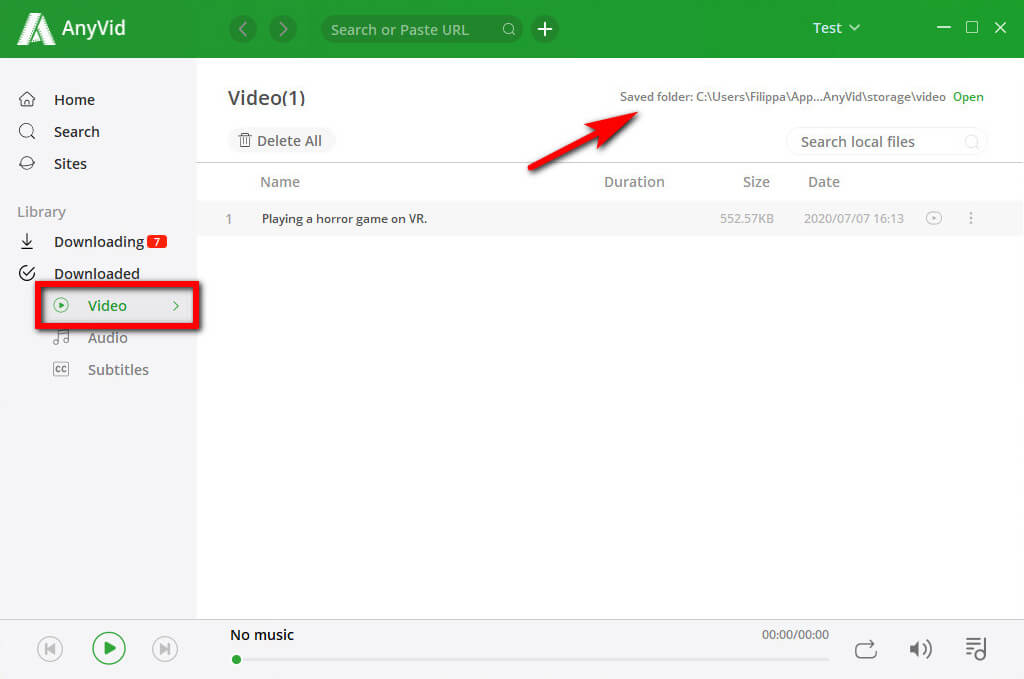Screen dimensions: 1024x679
Task: Open the playlist queue icon
Action: pos(976,649)
